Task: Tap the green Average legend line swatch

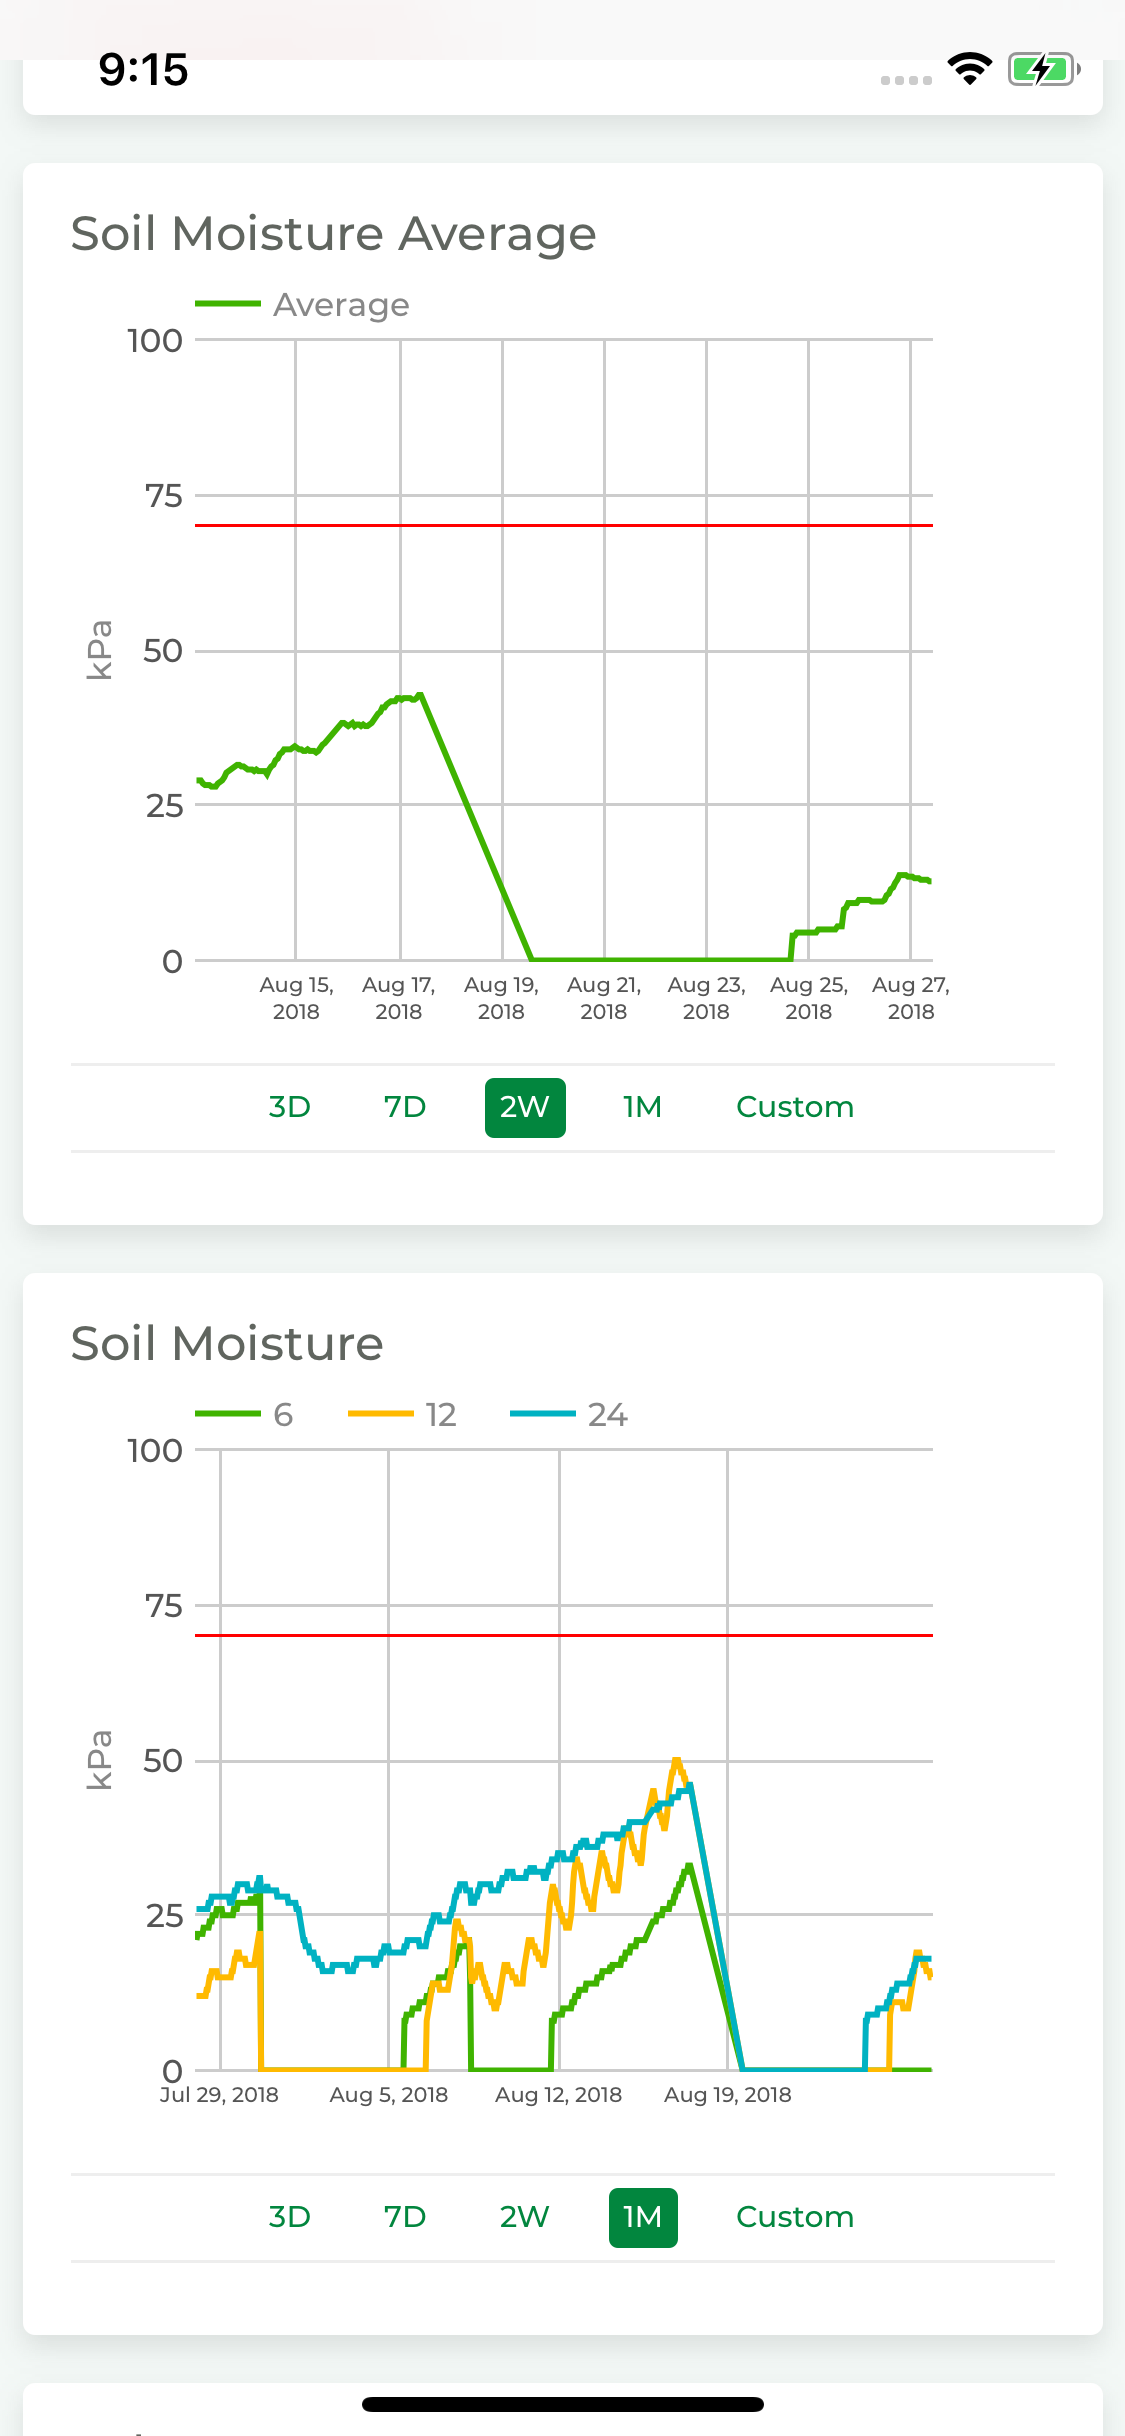Action: click(228, 304)
